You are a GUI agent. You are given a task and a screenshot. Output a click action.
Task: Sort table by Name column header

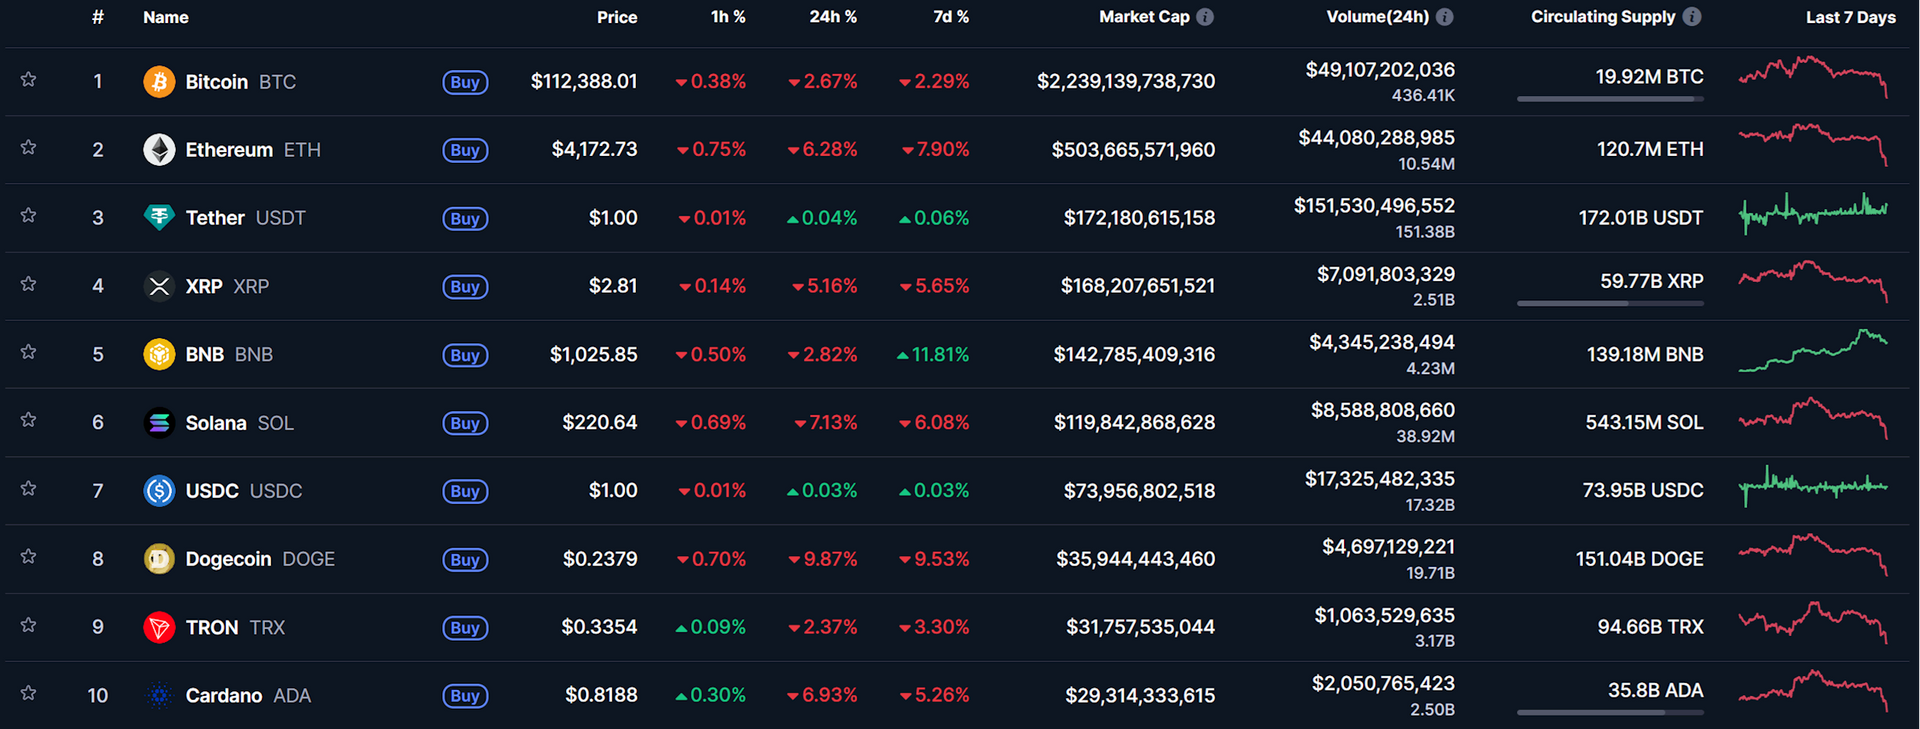point(166,17)
